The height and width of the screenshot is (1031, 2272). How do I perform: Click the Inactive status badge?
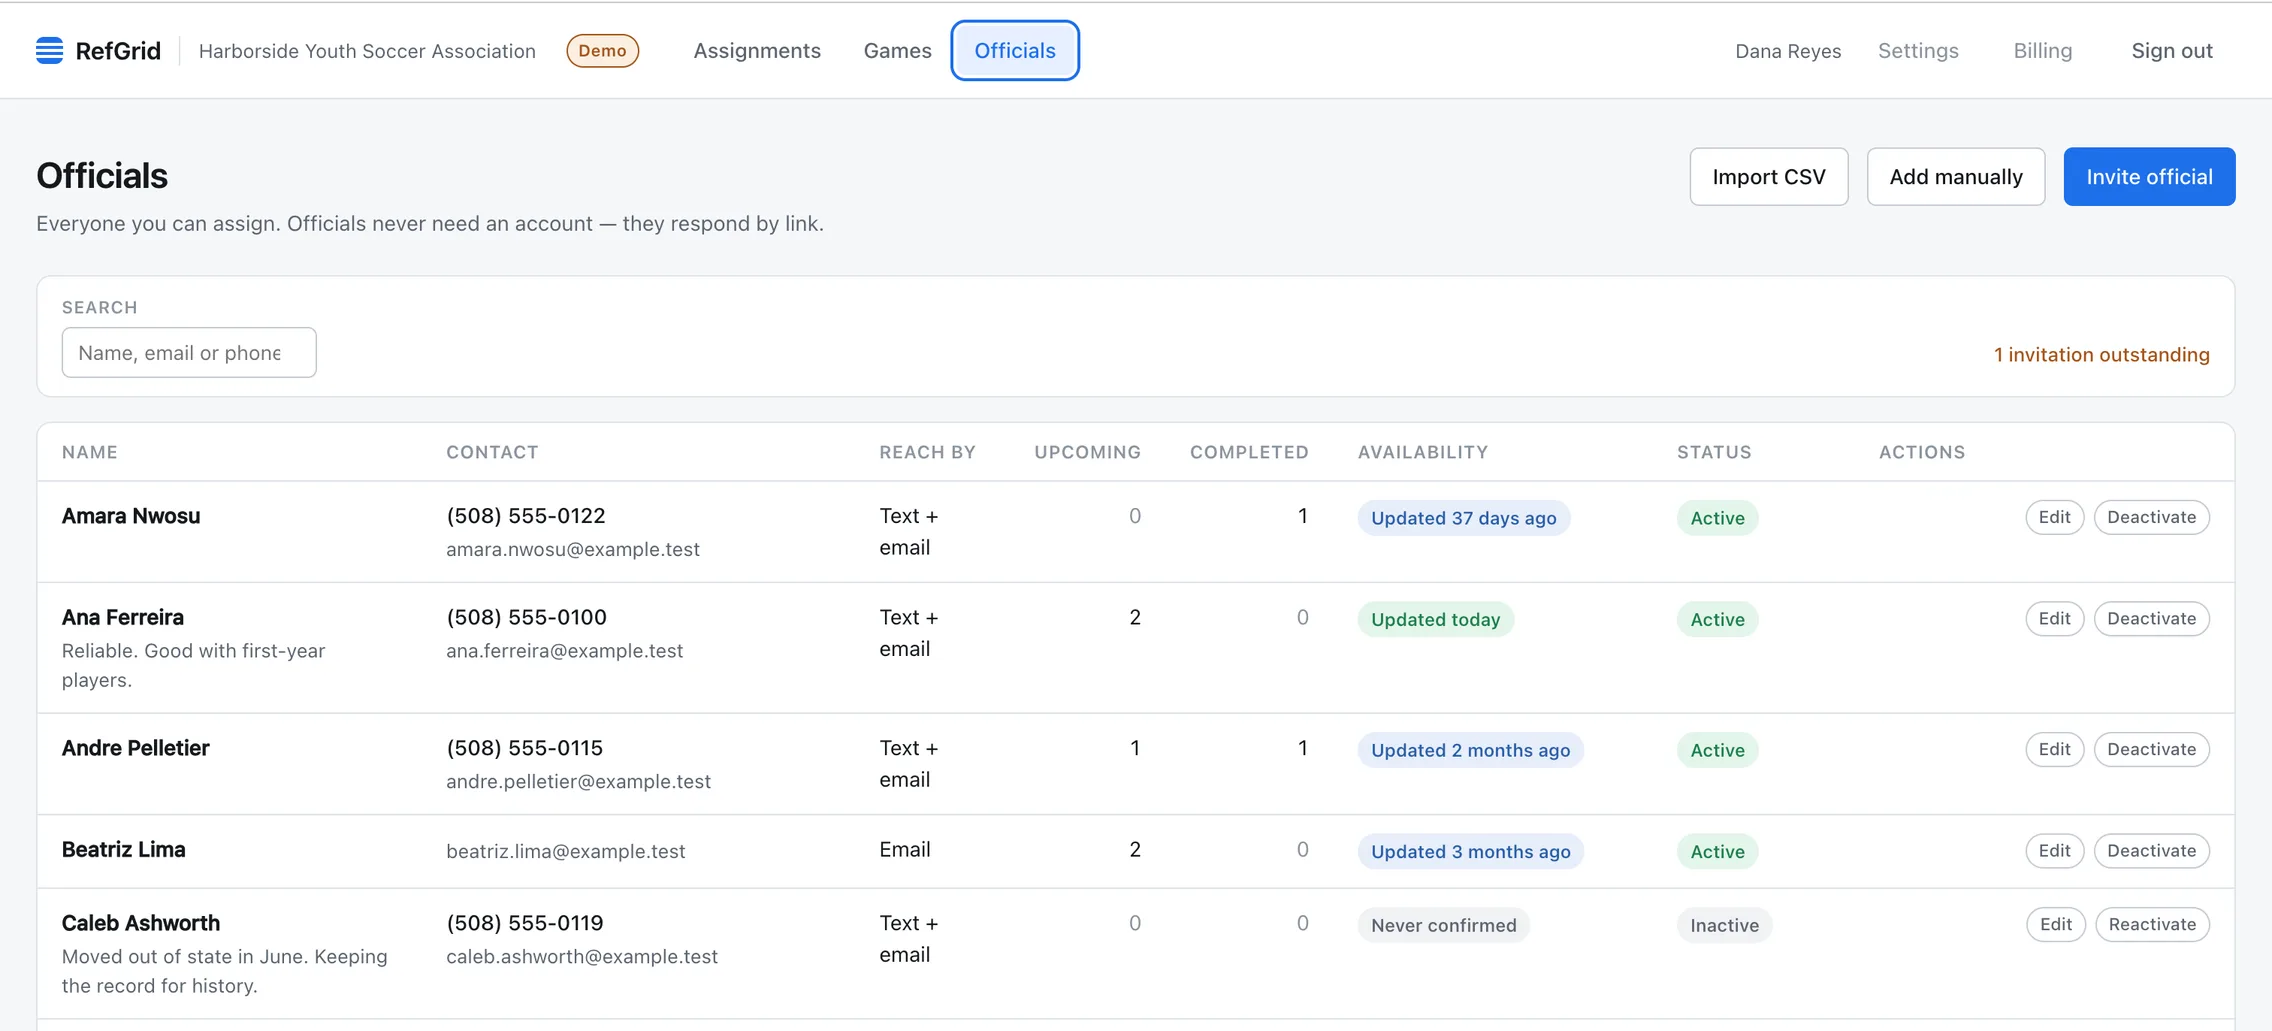[x=1724, y=925]
